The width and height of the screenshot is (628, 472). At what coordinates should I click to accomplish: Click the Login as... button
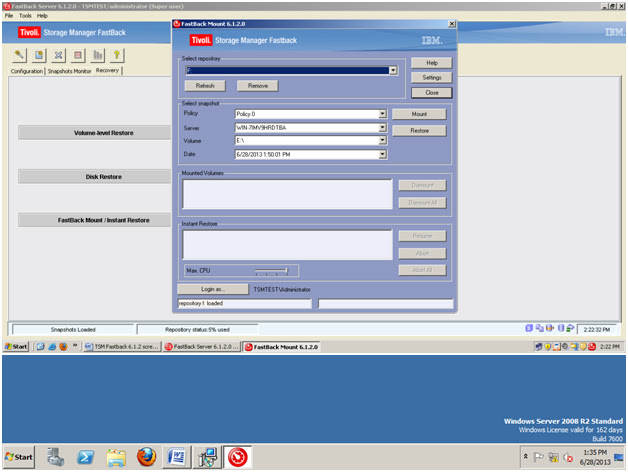point(213,289)
